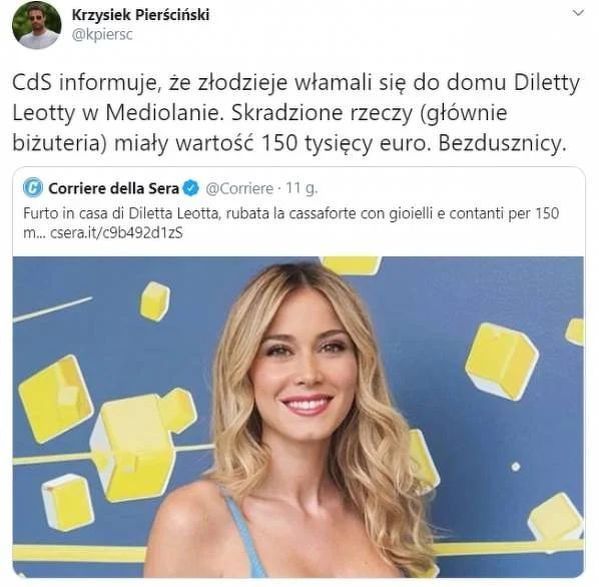Image resolution: width=599 pixels, height=587 pixels.
Task: Open the Krzysiek Pierściński display name
Action: click(x=141, y=15)
